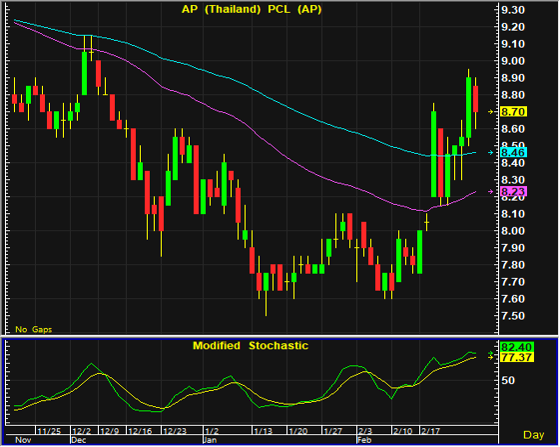The height and width of the screenshot is (447, 560).
Task: Click the small cyan arrow beside the 8.46 tag
Action: click(491, 153)
